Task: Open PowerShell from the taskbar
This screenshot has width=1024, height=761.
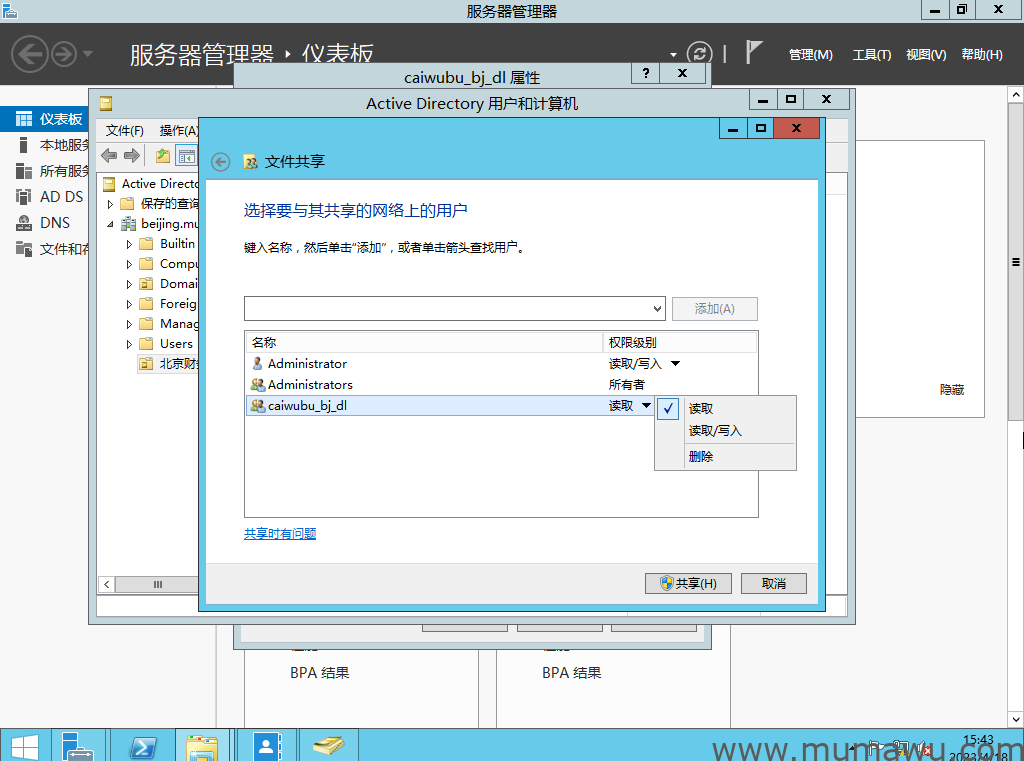Action: tap(143, 746)
